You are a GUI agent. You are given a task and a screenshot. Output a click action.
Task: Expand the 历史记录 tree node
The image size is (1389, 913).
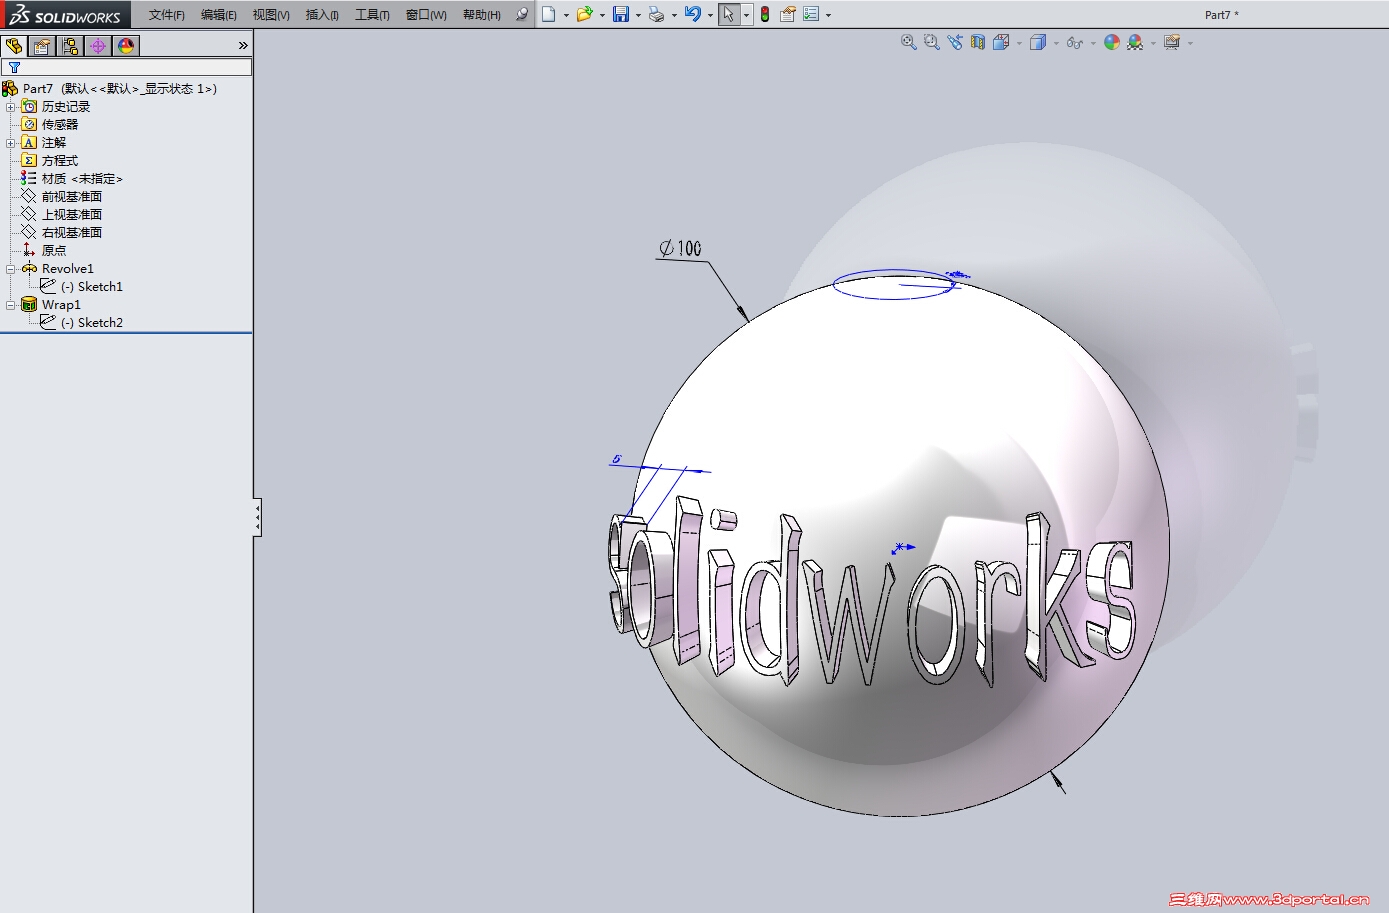pyautogui.click(x=11, y=106)
